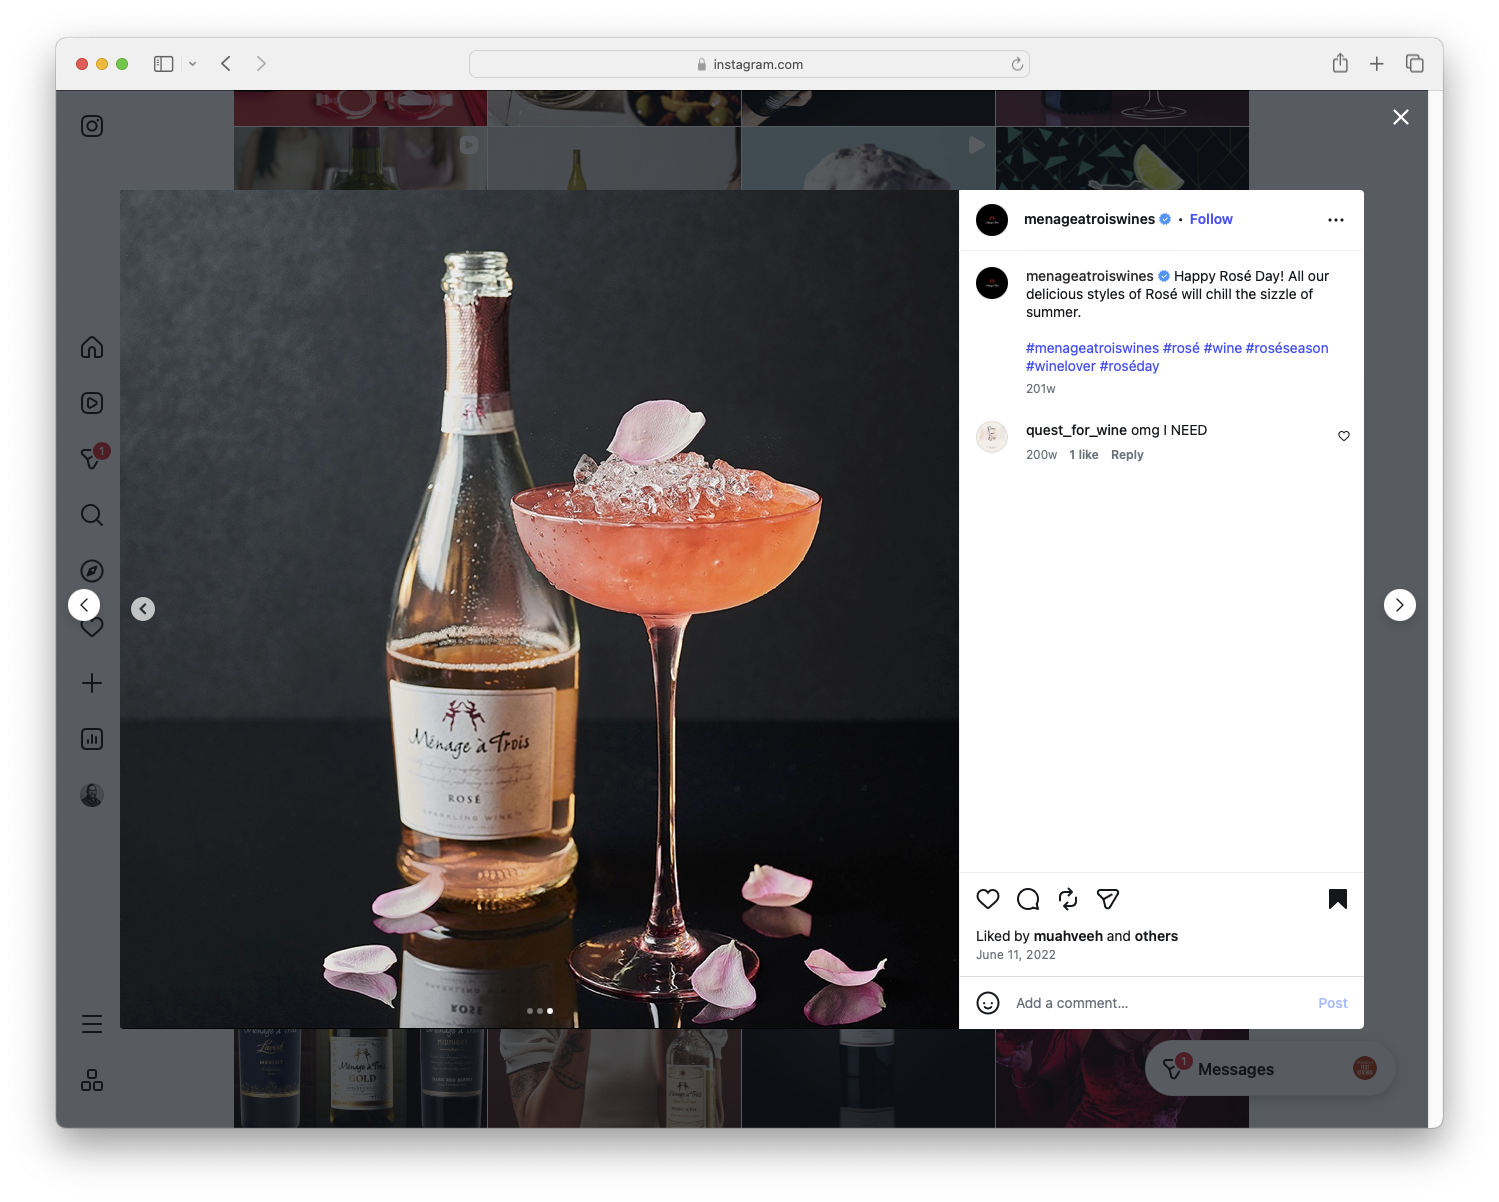Open Instagram Search
Screen dimensions: 1499x1202
[91, 515]
